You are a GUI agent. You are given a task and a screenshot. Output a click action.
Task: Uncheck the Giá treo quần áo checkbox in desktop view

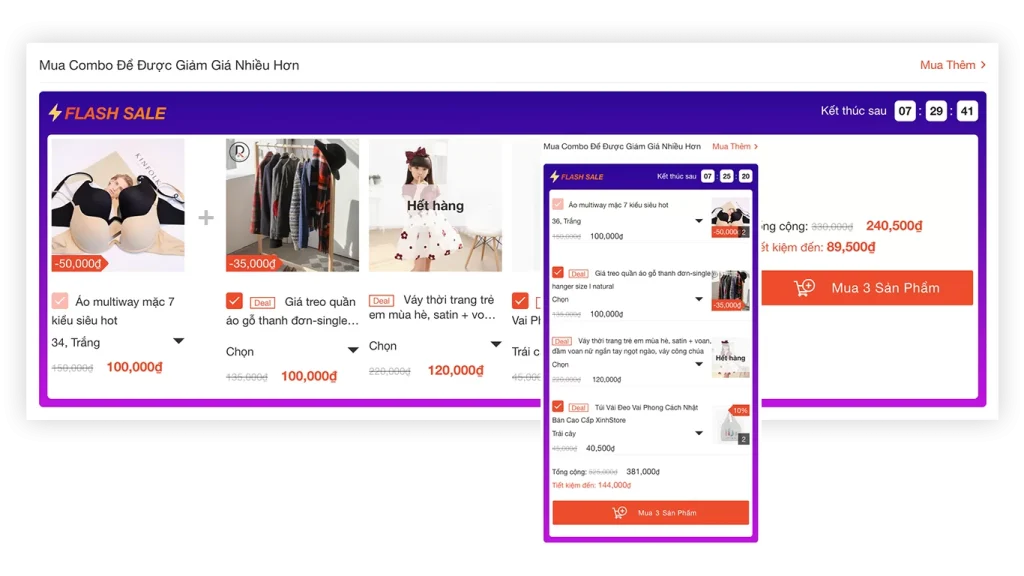pyautogui.click(x=234, y=301)
